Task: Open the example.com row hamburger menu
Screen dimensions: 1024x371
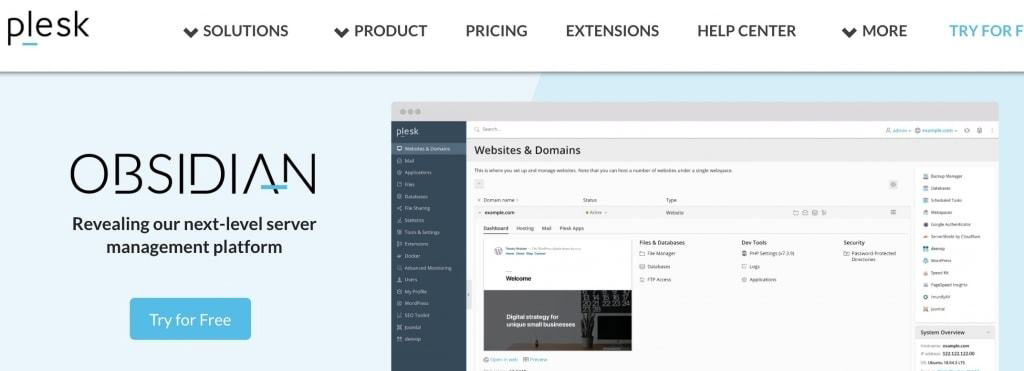Action: [893, 212]
